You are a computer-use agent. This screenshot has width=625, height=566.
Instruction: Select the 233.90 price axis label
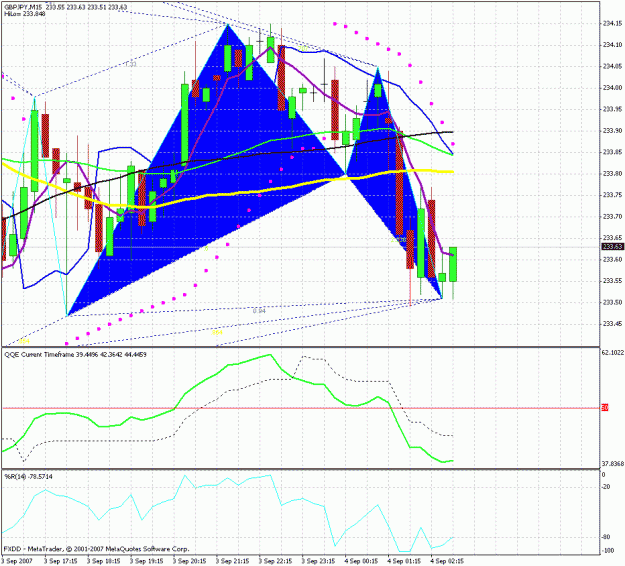[x=612, y=131]
